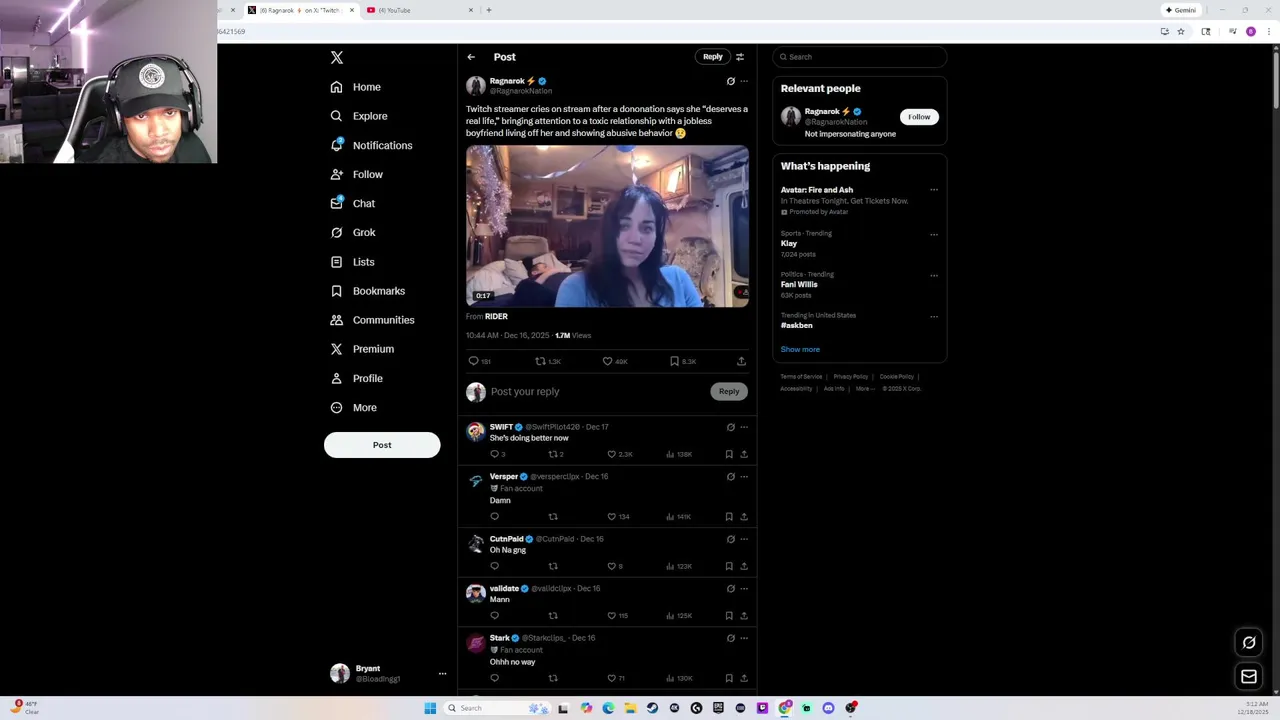Open Steam from the taskbar

tap(652, 708)
